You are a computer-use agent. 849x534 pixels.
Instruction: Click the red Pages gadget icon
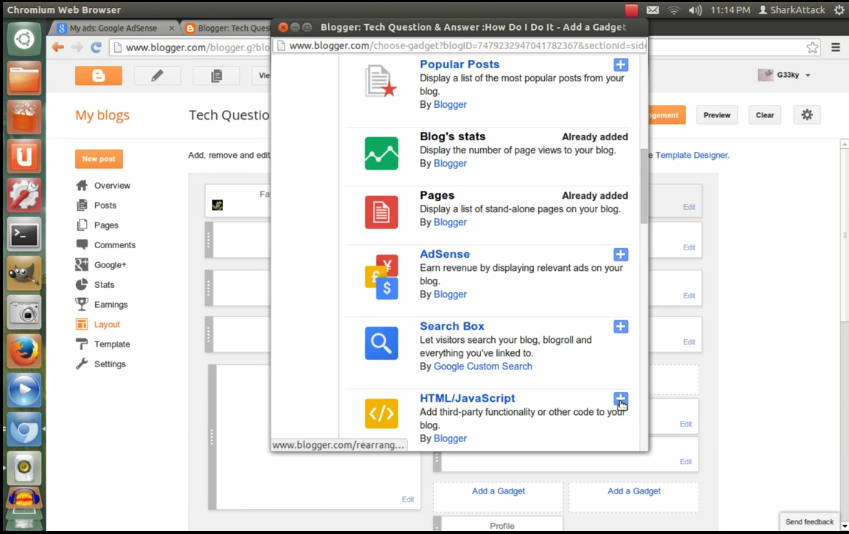381,212
